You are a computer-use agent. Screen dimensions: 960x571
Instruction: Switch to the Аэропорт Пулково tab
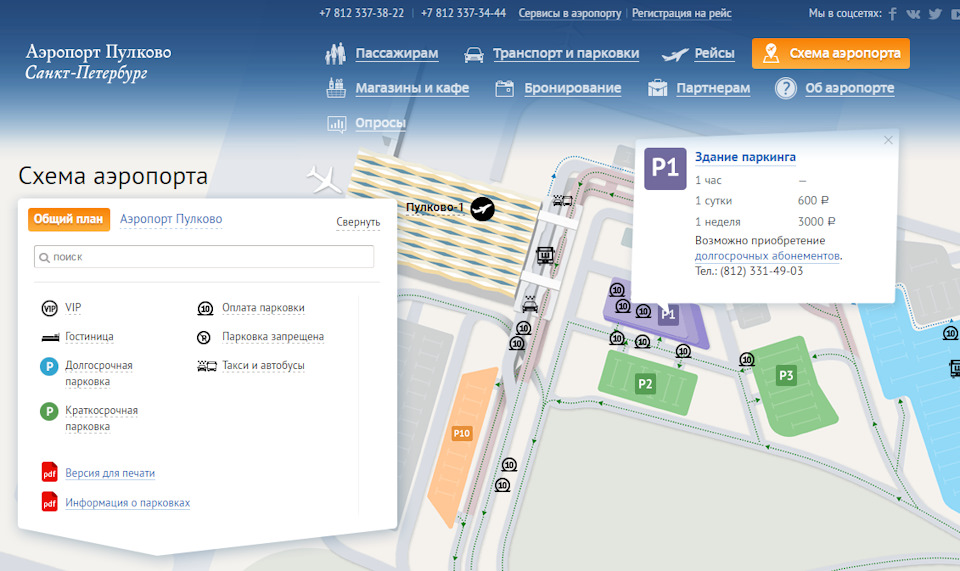(x=171, y=219)
